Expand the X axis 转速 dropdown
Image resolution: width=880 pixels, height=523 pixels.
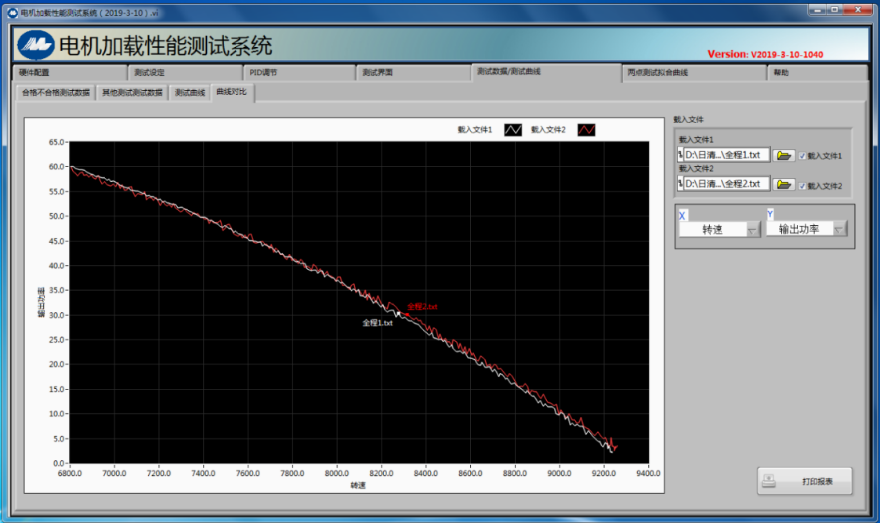point(753,230)
